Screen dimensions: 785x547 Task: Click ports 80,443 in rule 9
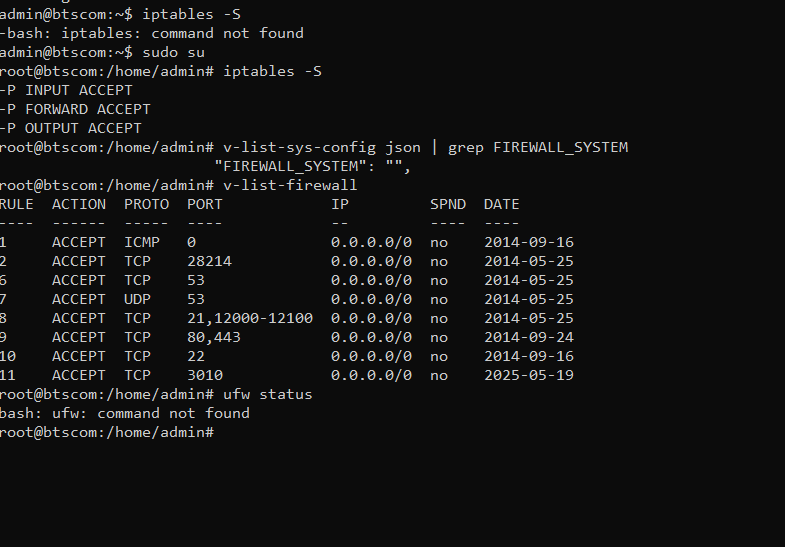click(x=214, y=337)
